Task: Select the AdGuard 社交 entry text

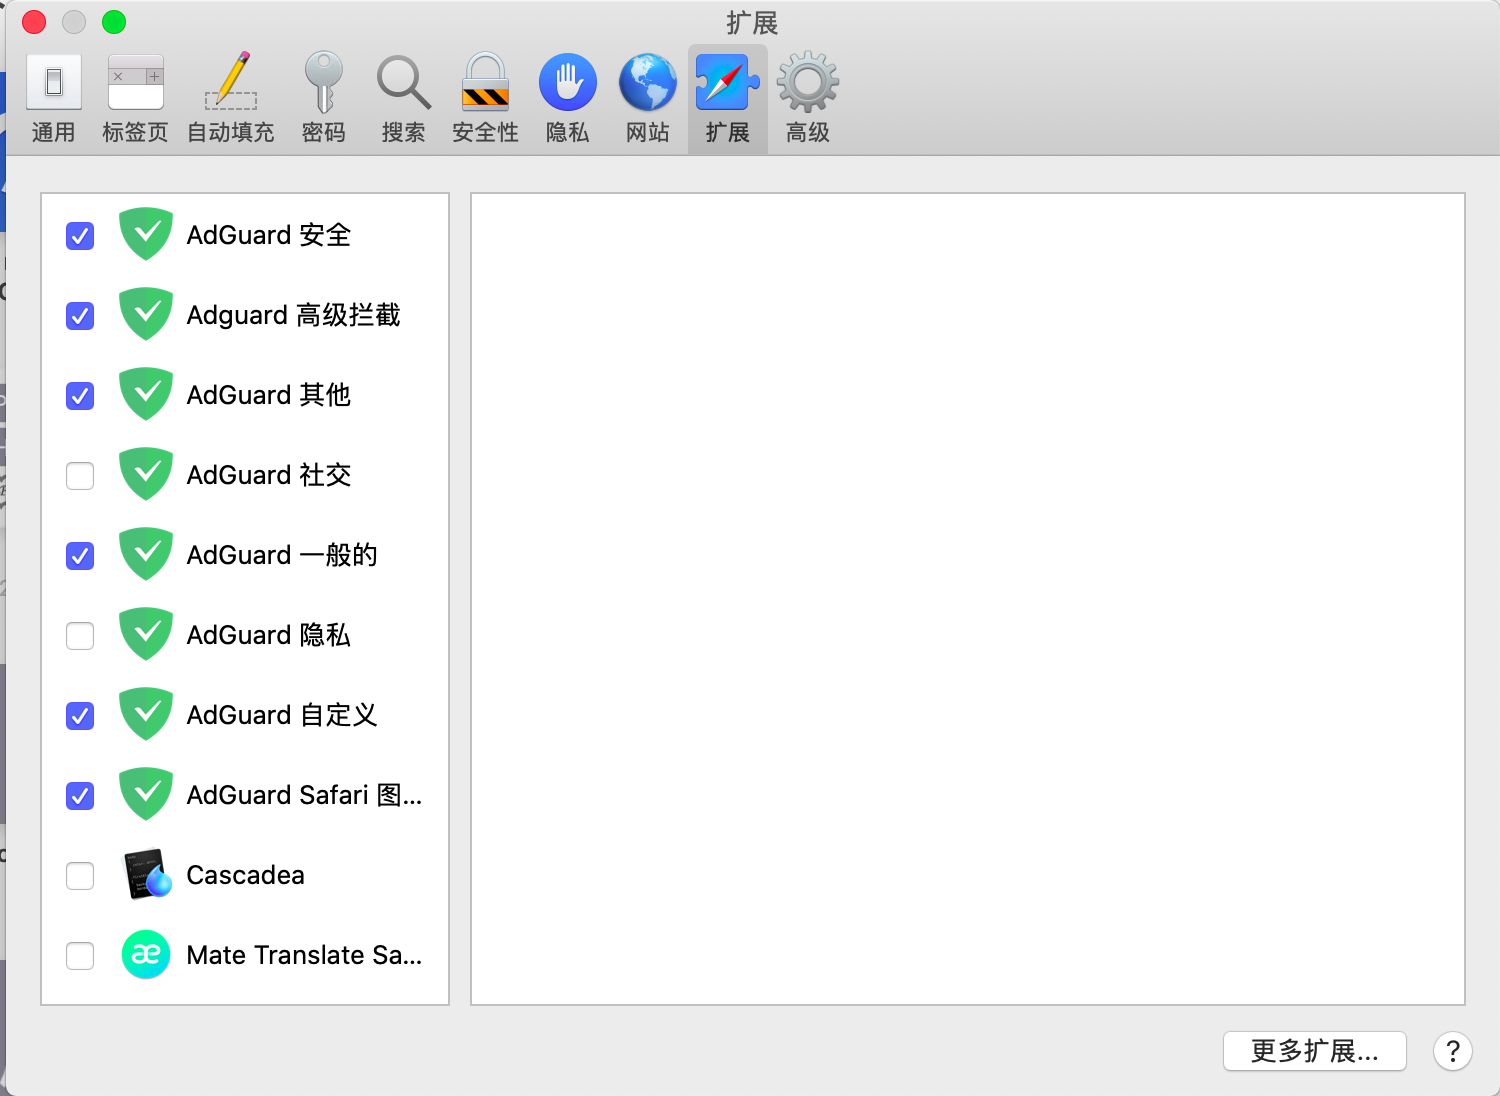Action: coord(269,475)
